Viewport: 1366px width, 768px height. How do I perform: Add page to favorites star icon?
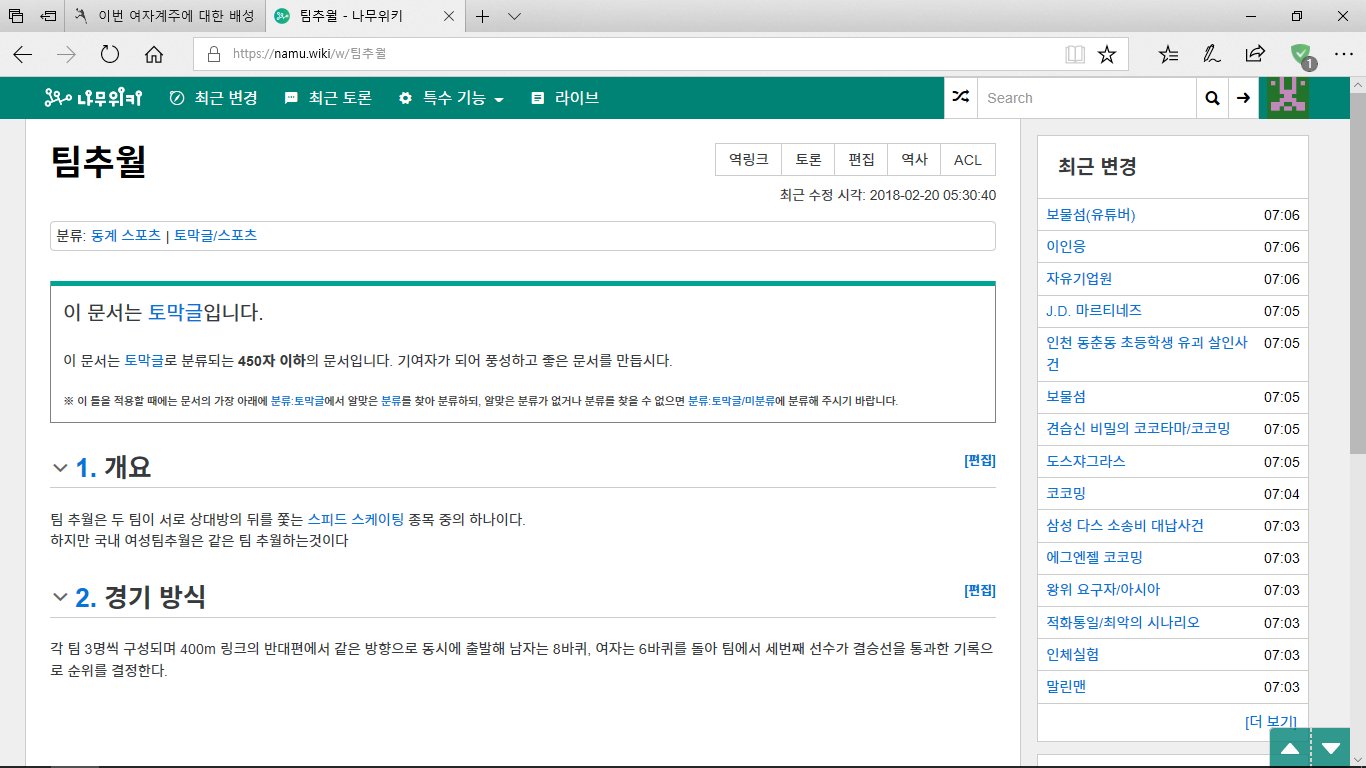coord(1106,55)
